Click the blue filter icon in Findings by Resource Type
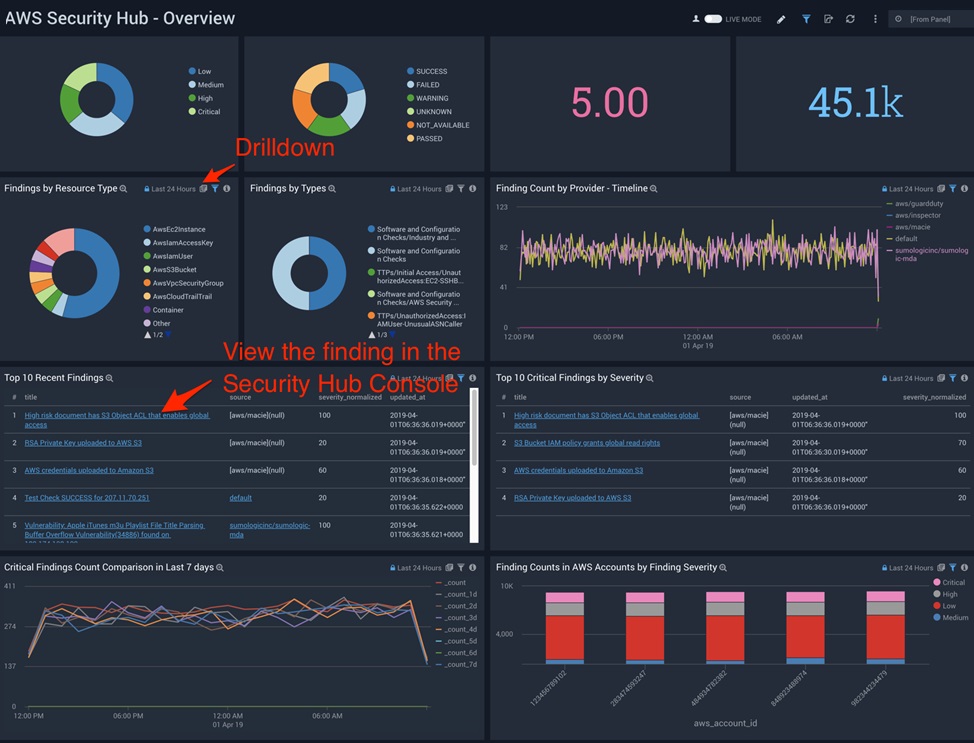Screen dimensions: 974x743 point(215,189)
